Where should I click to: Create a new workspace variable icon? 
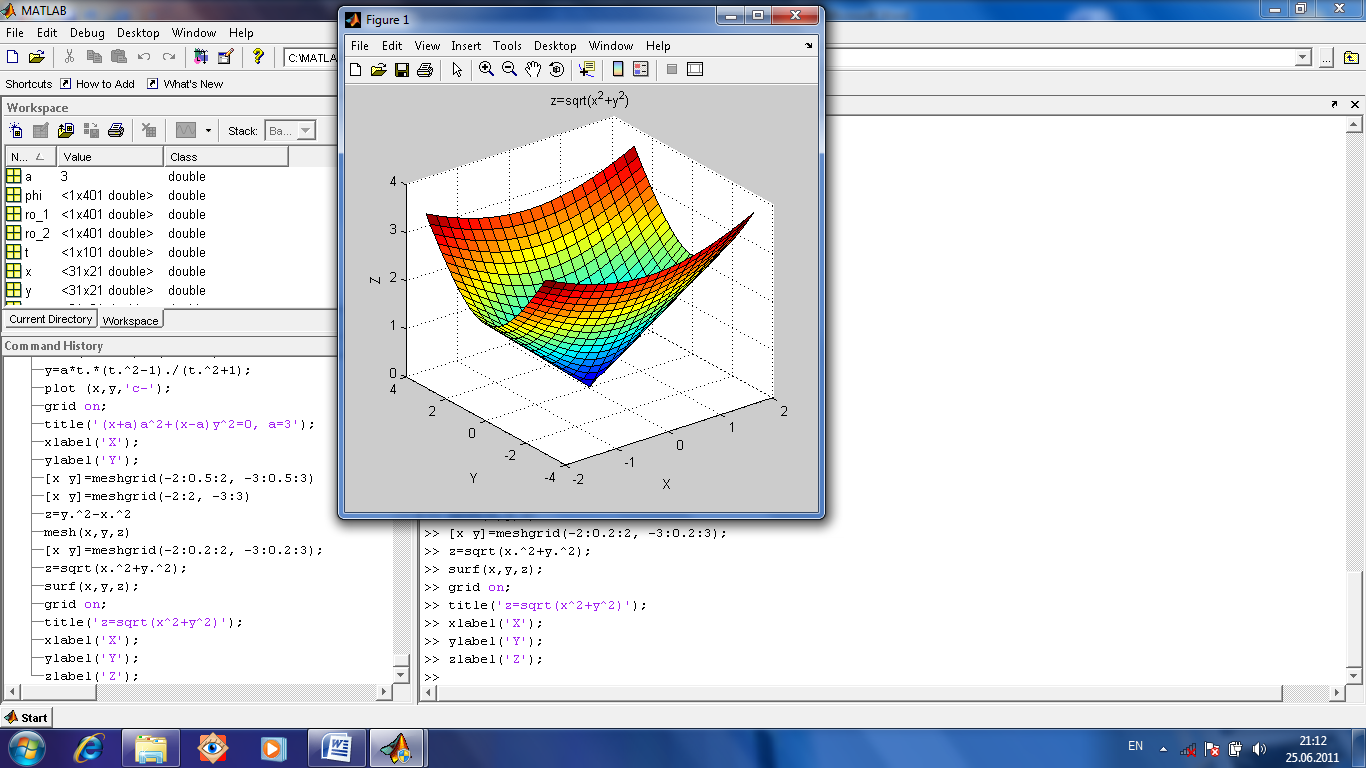point(16,130)
